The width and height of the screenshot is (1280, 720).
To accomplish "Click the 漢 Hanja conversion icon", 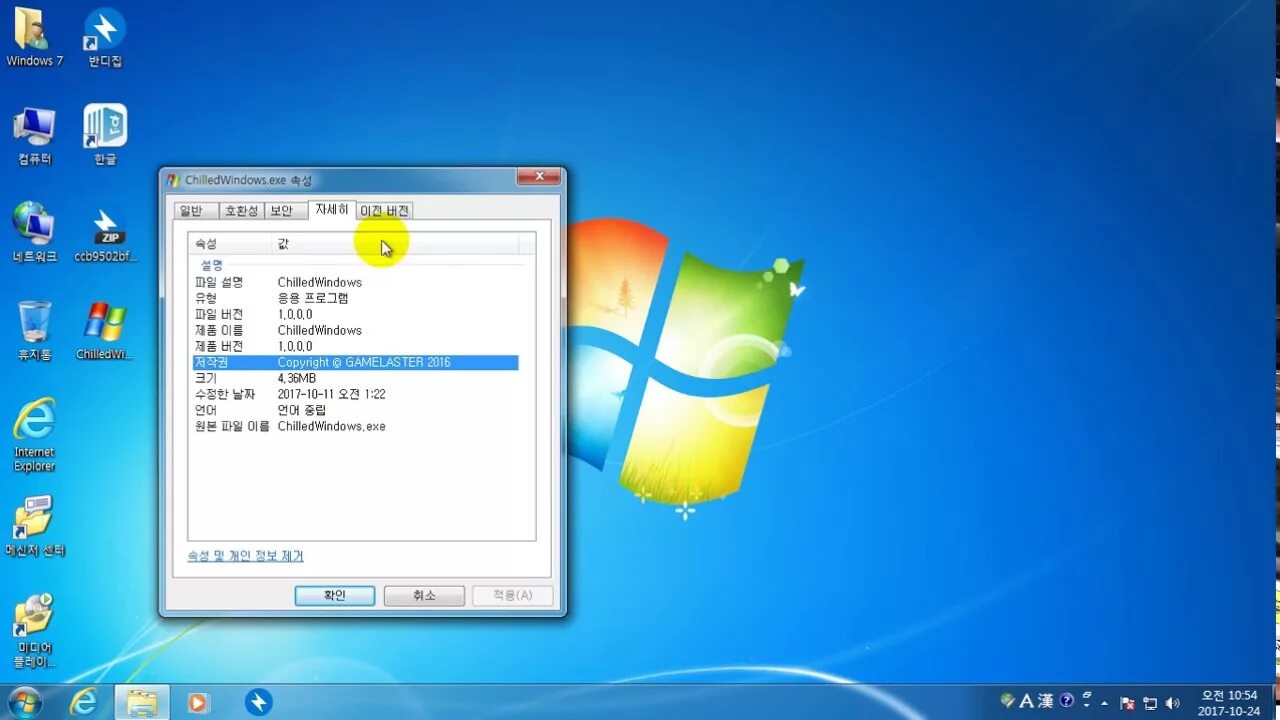I will click(1045, 701).
